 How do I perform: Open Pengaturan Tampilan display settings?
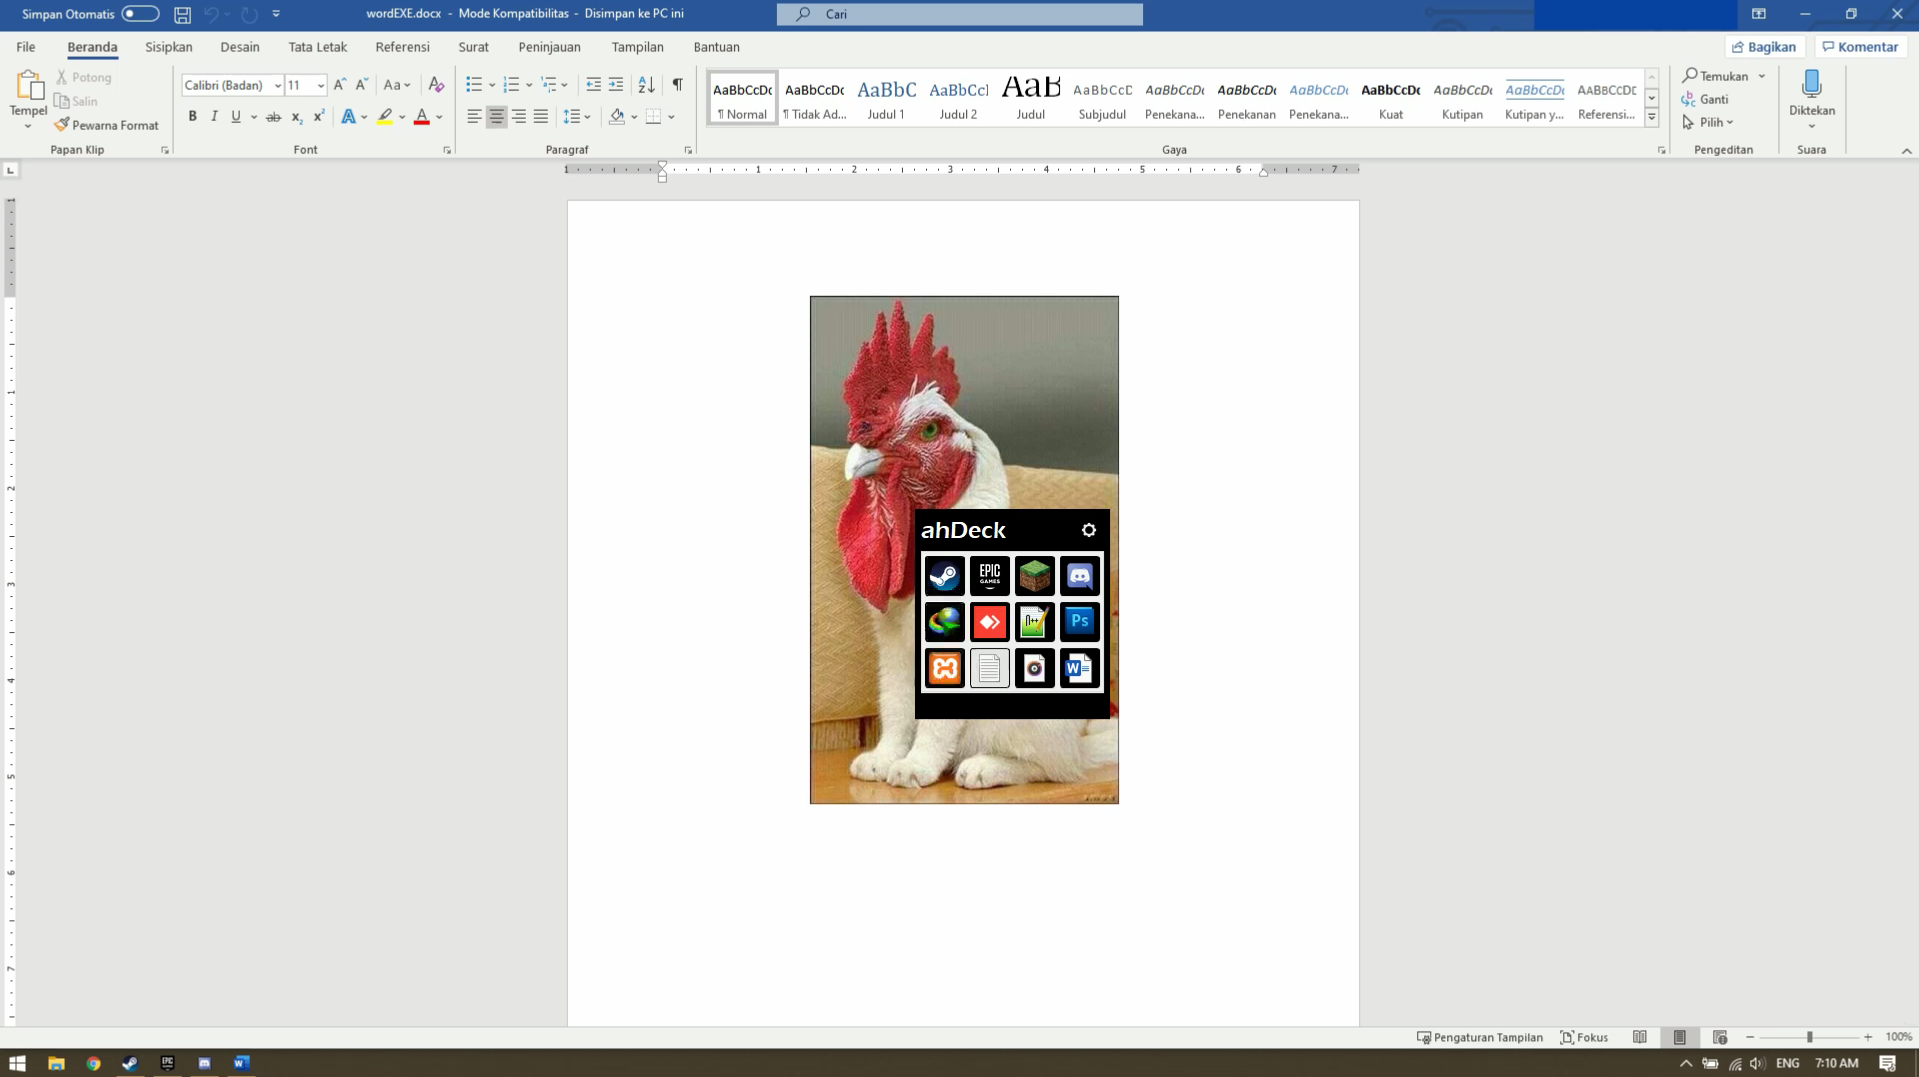coord(1480,1037)
